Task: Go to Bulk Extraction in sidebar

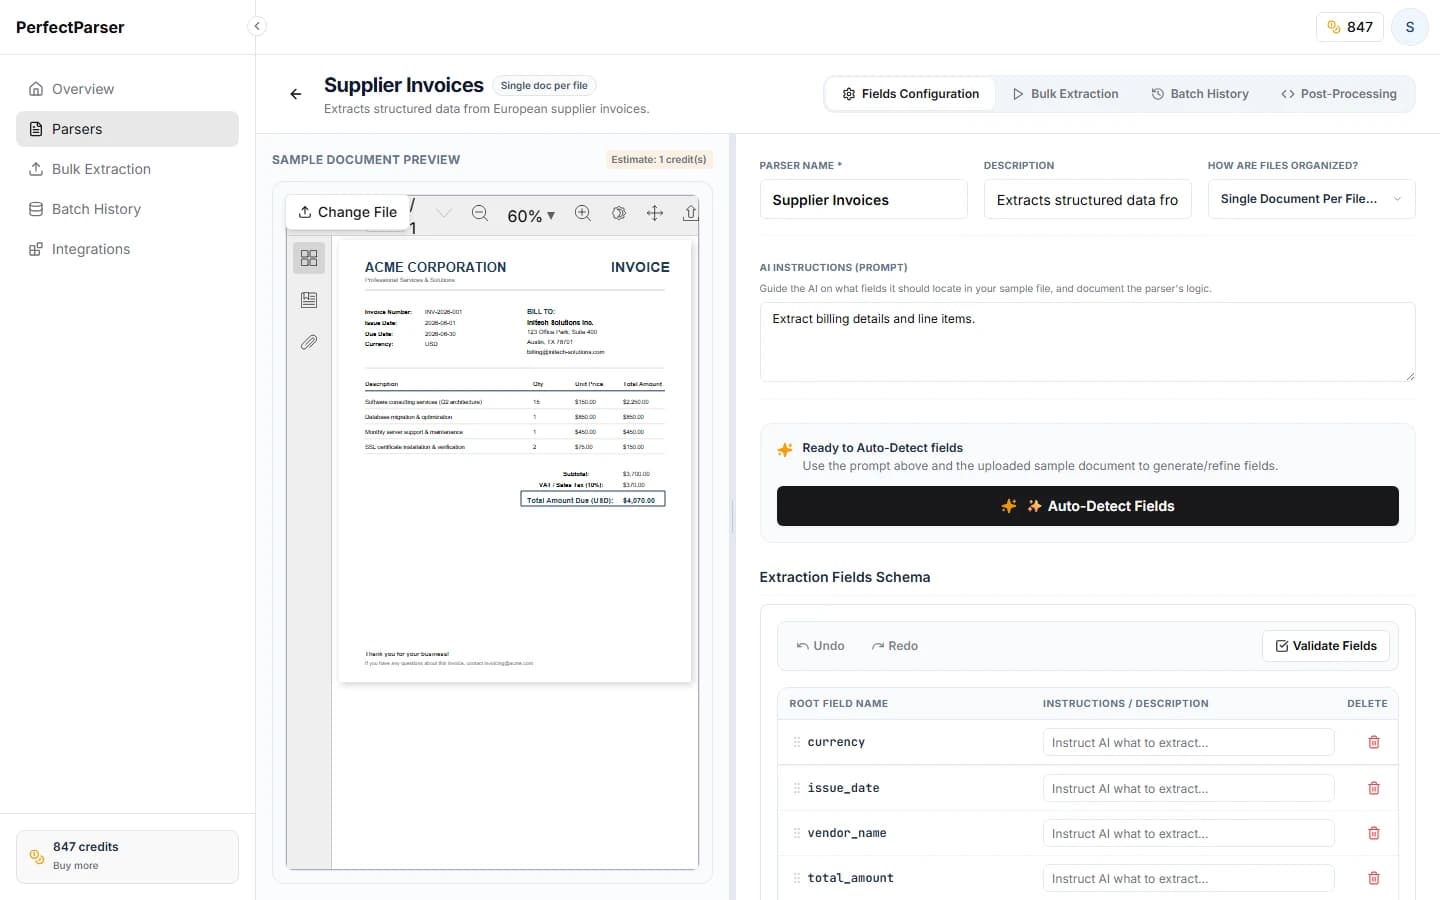Action: point(127,169)
